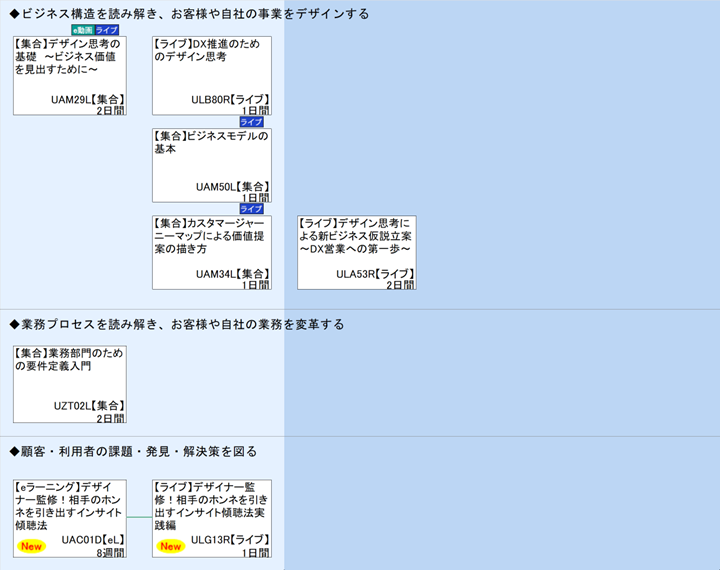
Task: Select heading ビジネス構造を読み解き、お客様や自社の事業をデザインする
Action: click(x=189, y=14)
